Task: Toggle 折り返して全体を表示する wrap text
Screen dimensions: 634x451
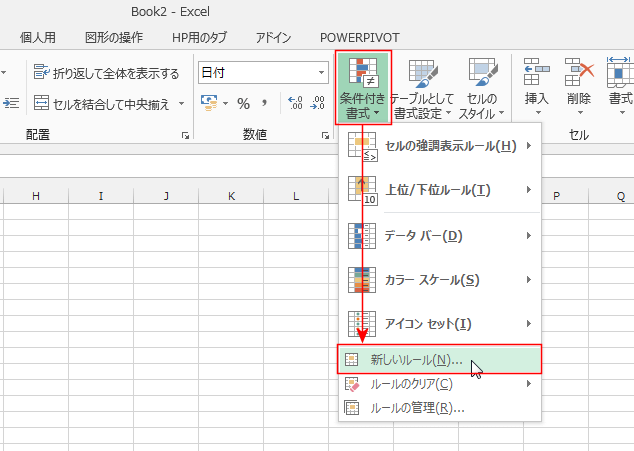Action: click(106, 73)
